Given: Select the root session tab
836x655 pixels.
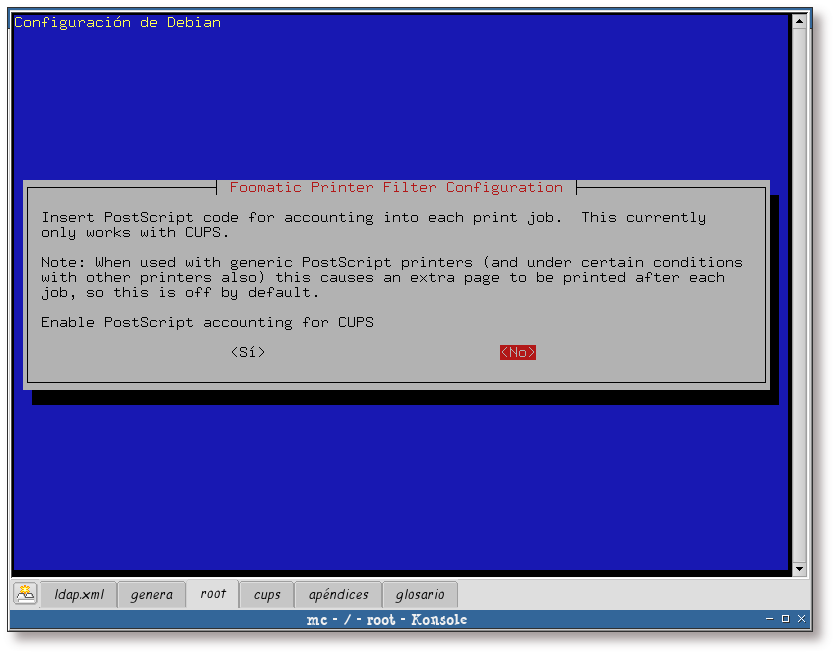Looking at the screenshot, I should (213, 594).
